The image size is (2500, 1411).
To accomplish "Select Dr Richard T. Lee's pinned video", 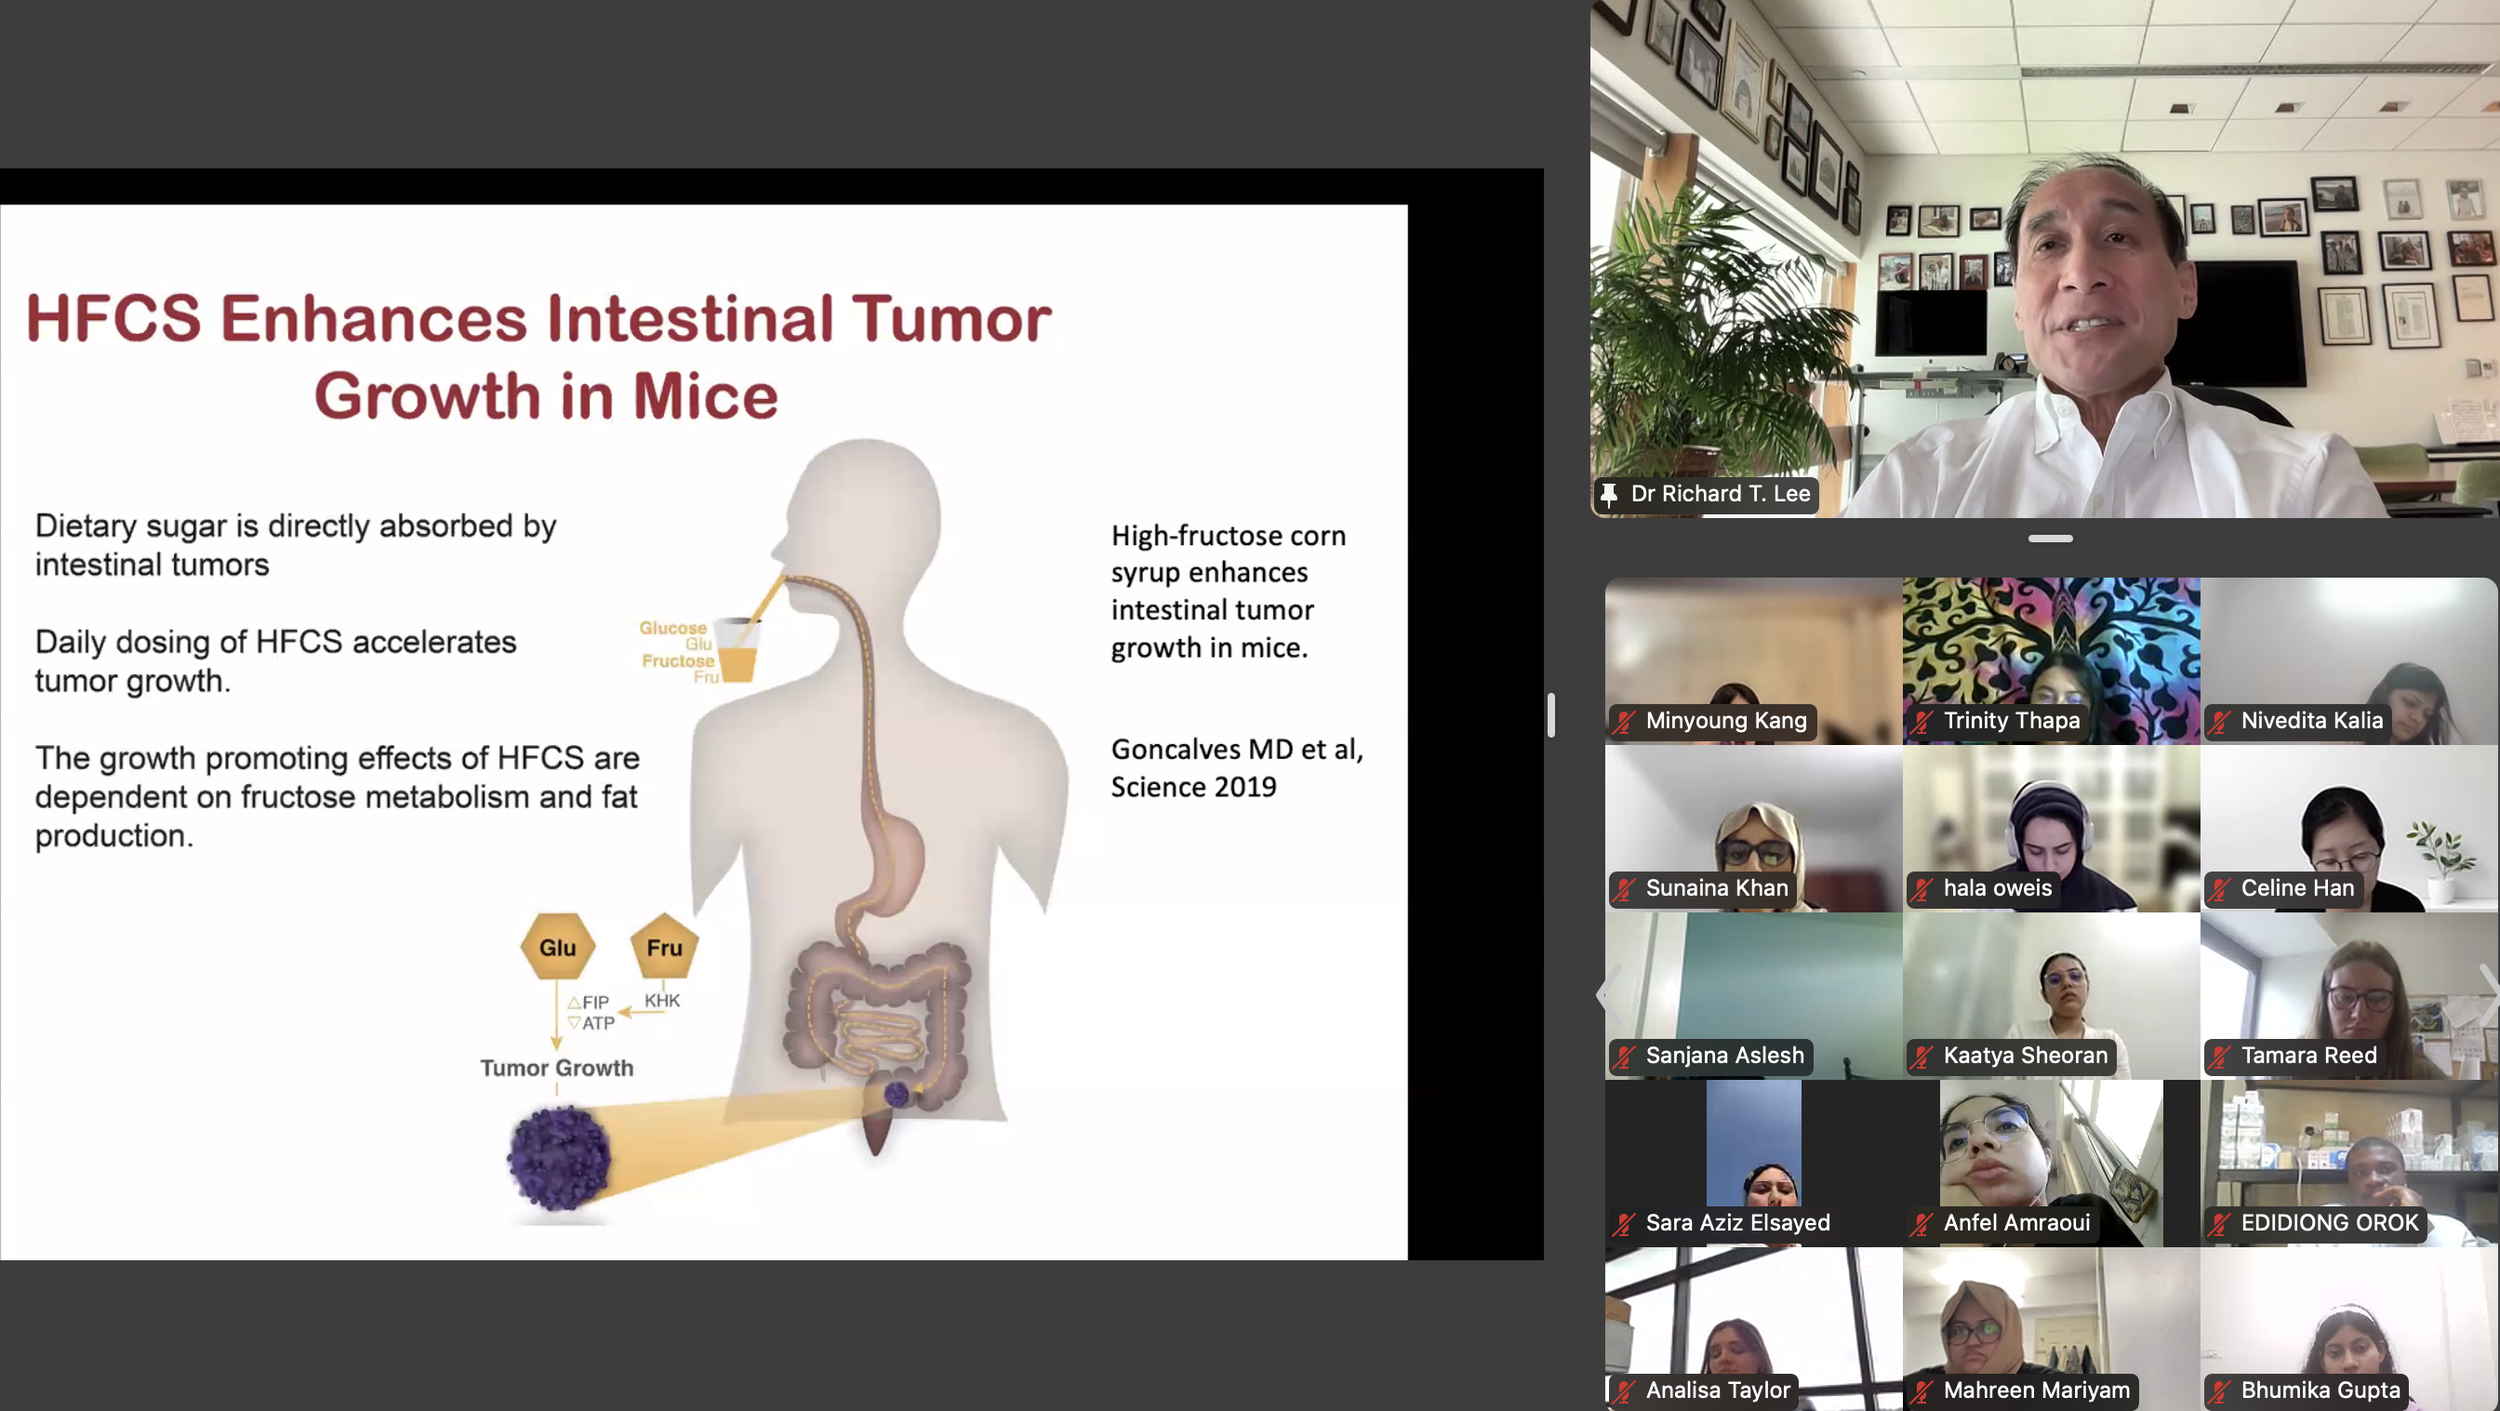I will click(2044, 258).
